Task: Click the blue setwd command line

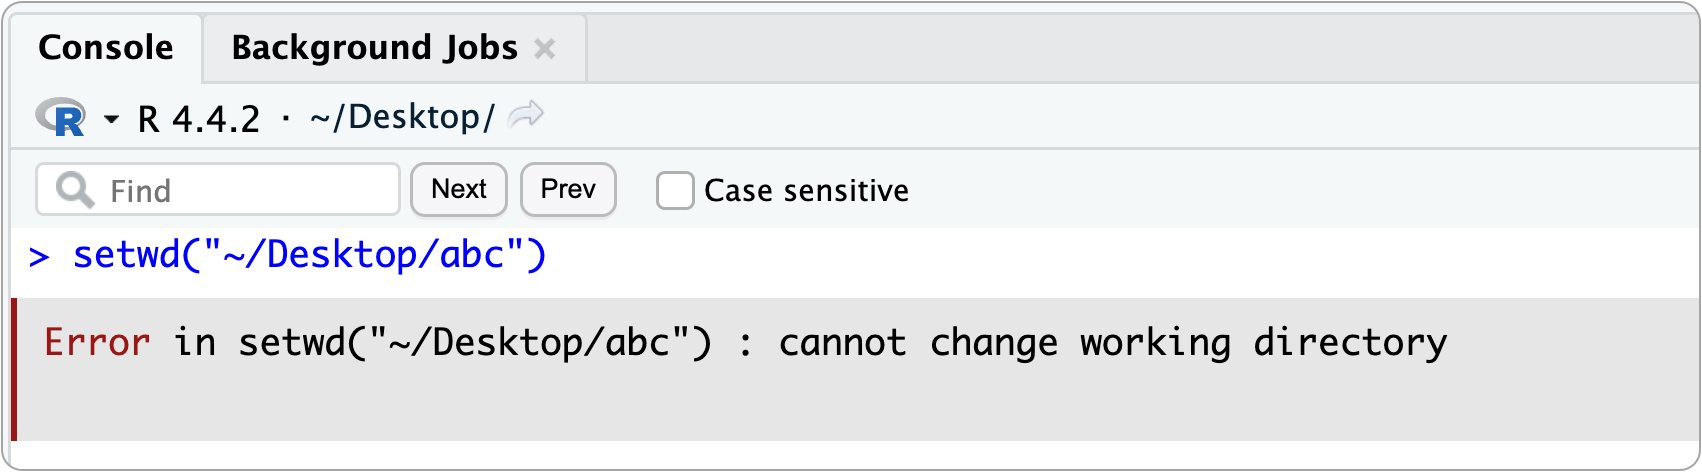Action: tap(310, 256)
